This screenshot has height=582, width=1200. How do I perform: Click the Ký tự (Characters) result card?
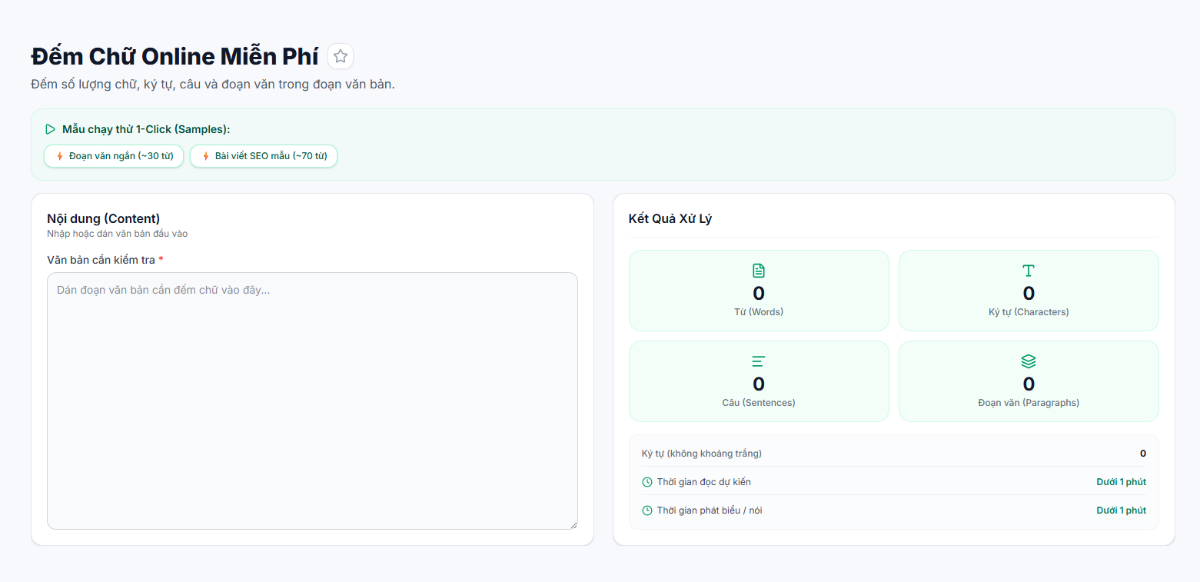coord(1029,290)
